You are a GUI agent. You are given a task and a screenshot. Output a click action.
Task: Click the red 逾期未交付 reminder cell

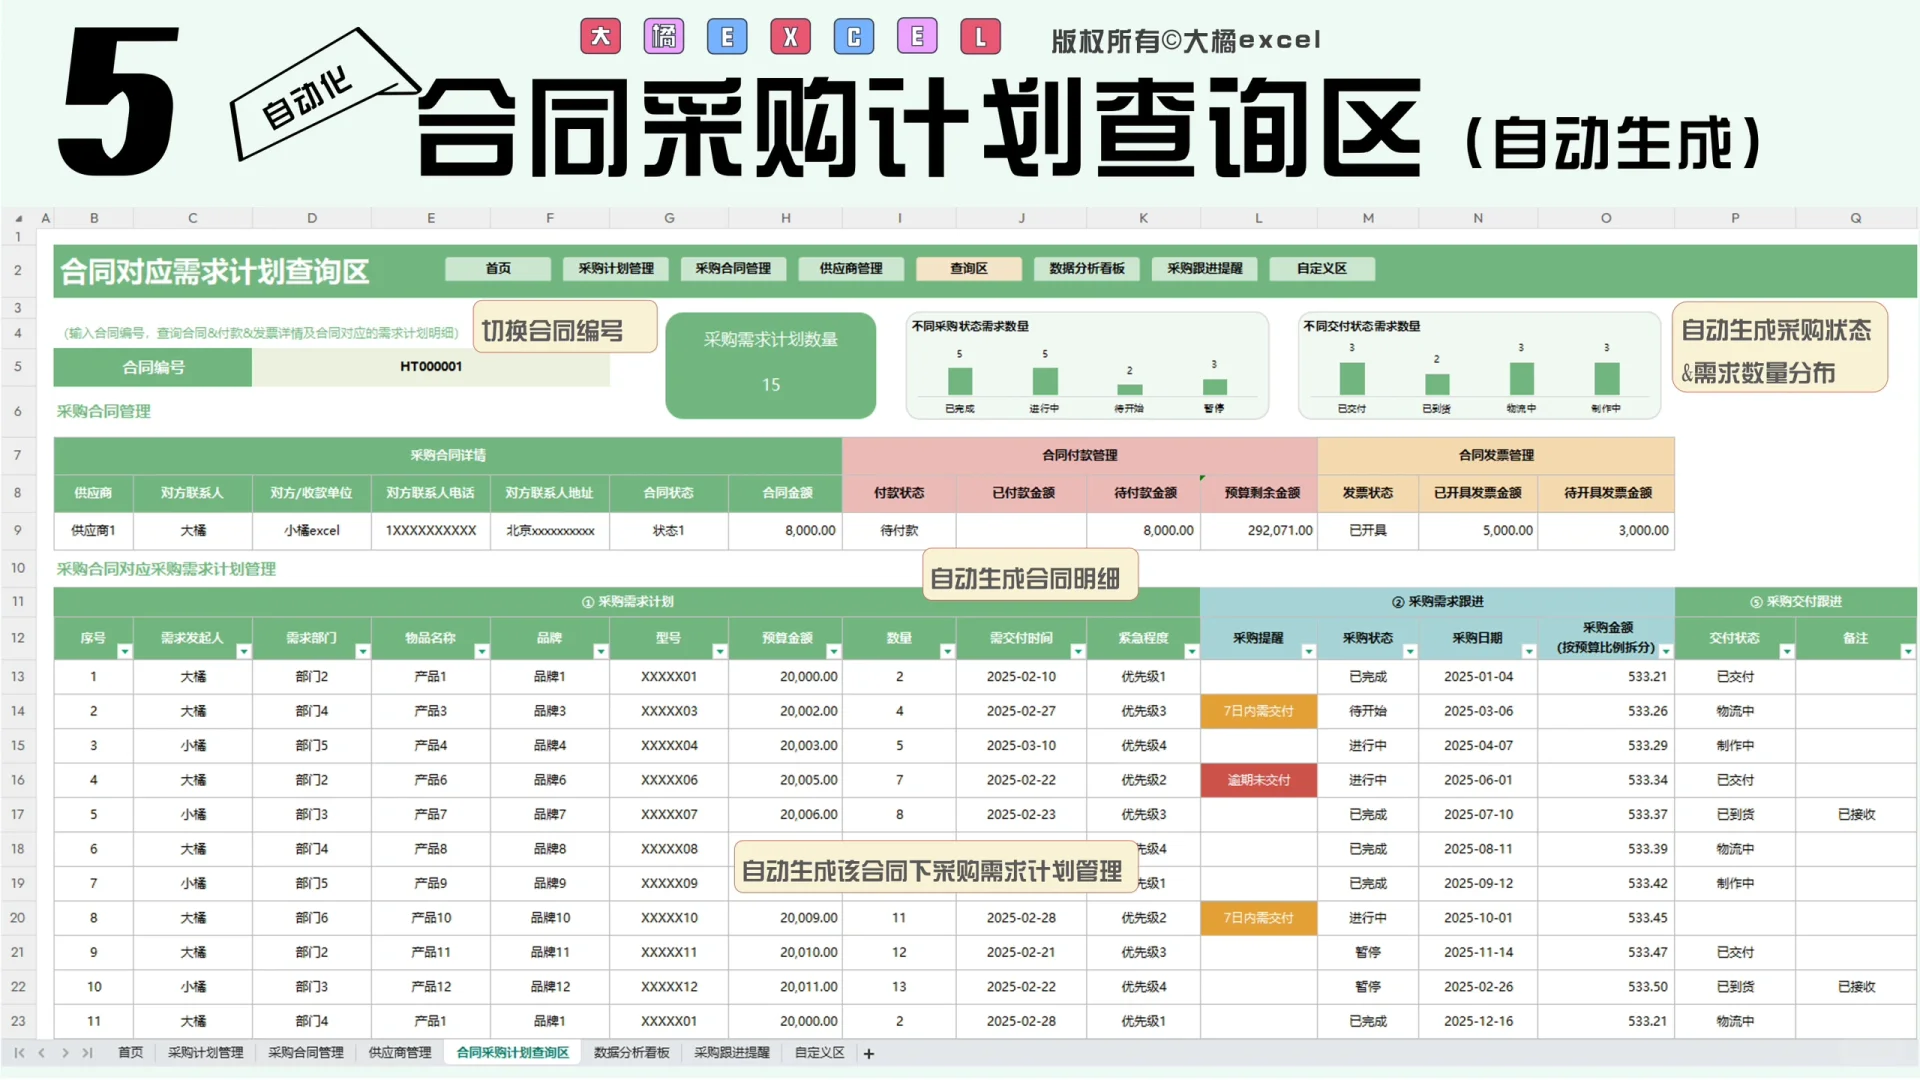[1259, 780]
